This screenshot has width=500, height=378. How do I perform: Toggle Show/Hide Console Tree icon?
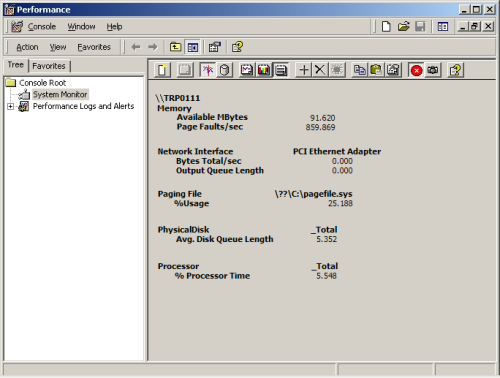(x=193, y=47)
